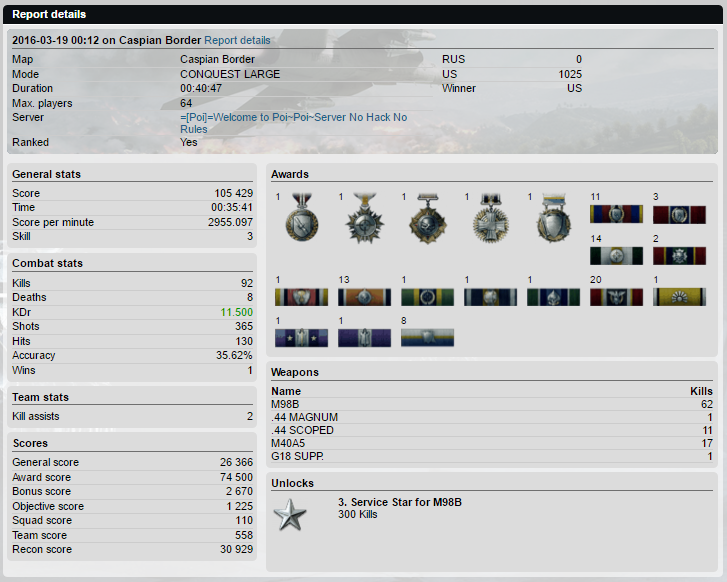This screenshot has width=727, height=582.
Task: Click the 'Kills' weapons column header
Action: pos(701,391)
